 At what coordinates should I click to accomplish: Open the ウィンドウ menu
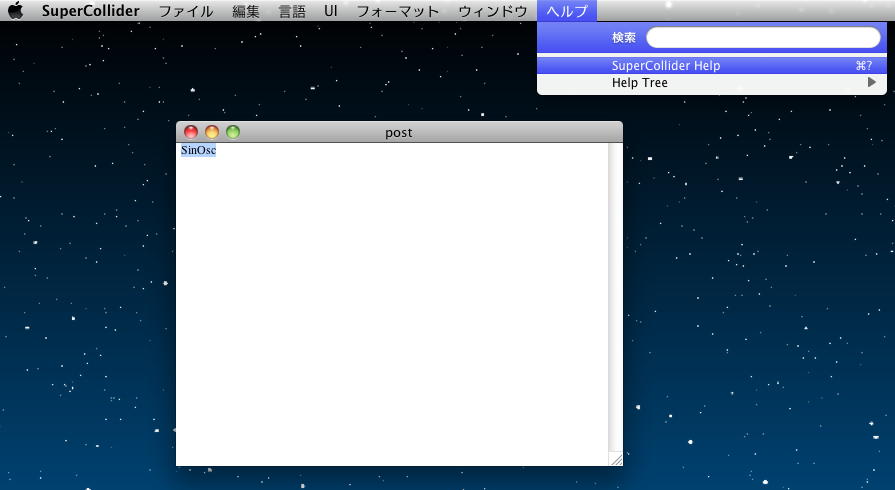pyautogui.click(x=493, y=11)
